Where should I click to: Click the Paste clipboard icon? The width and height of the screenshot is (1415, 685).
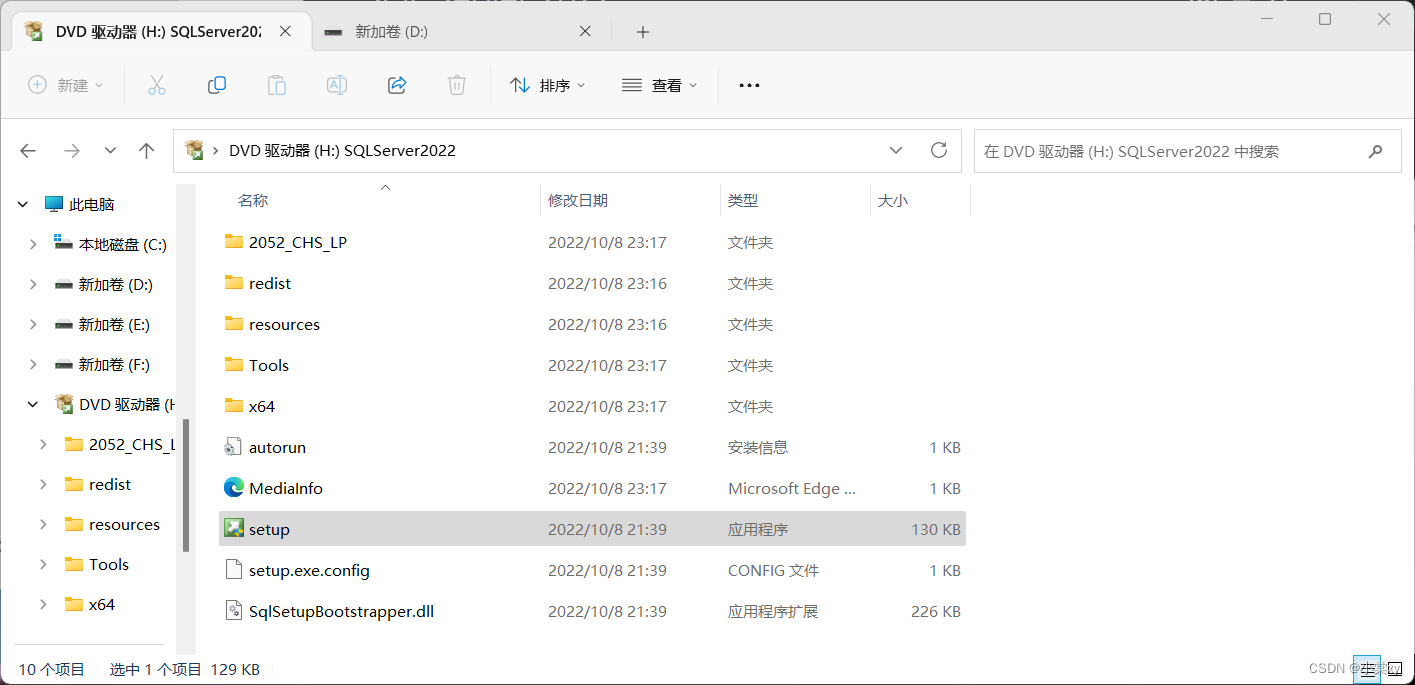coord(277,86)
